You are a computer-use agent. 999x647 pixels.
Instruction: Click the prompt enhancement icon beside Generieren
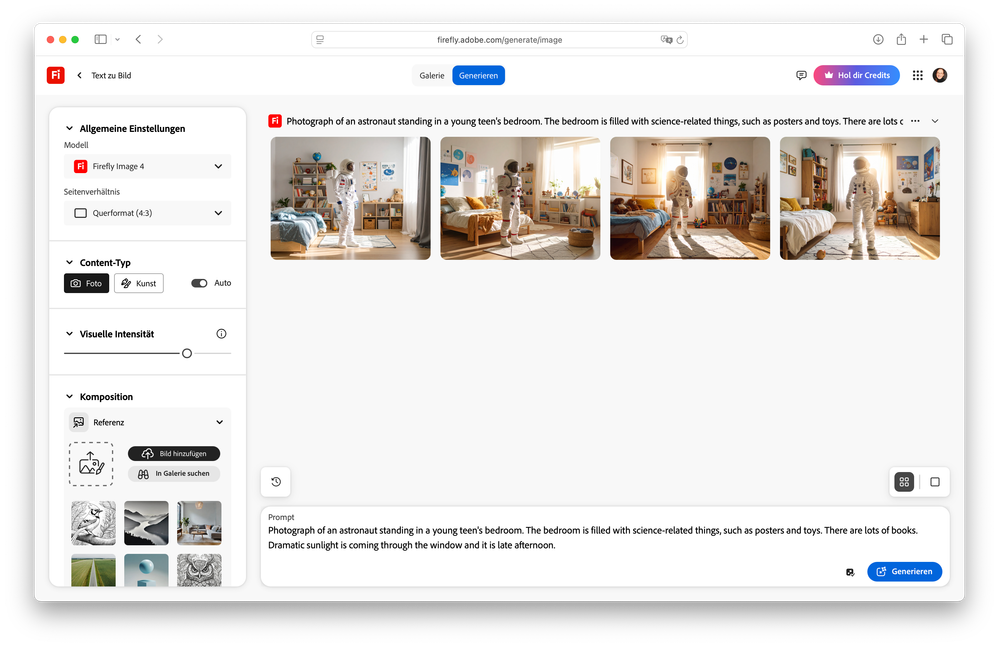point(850,572)
